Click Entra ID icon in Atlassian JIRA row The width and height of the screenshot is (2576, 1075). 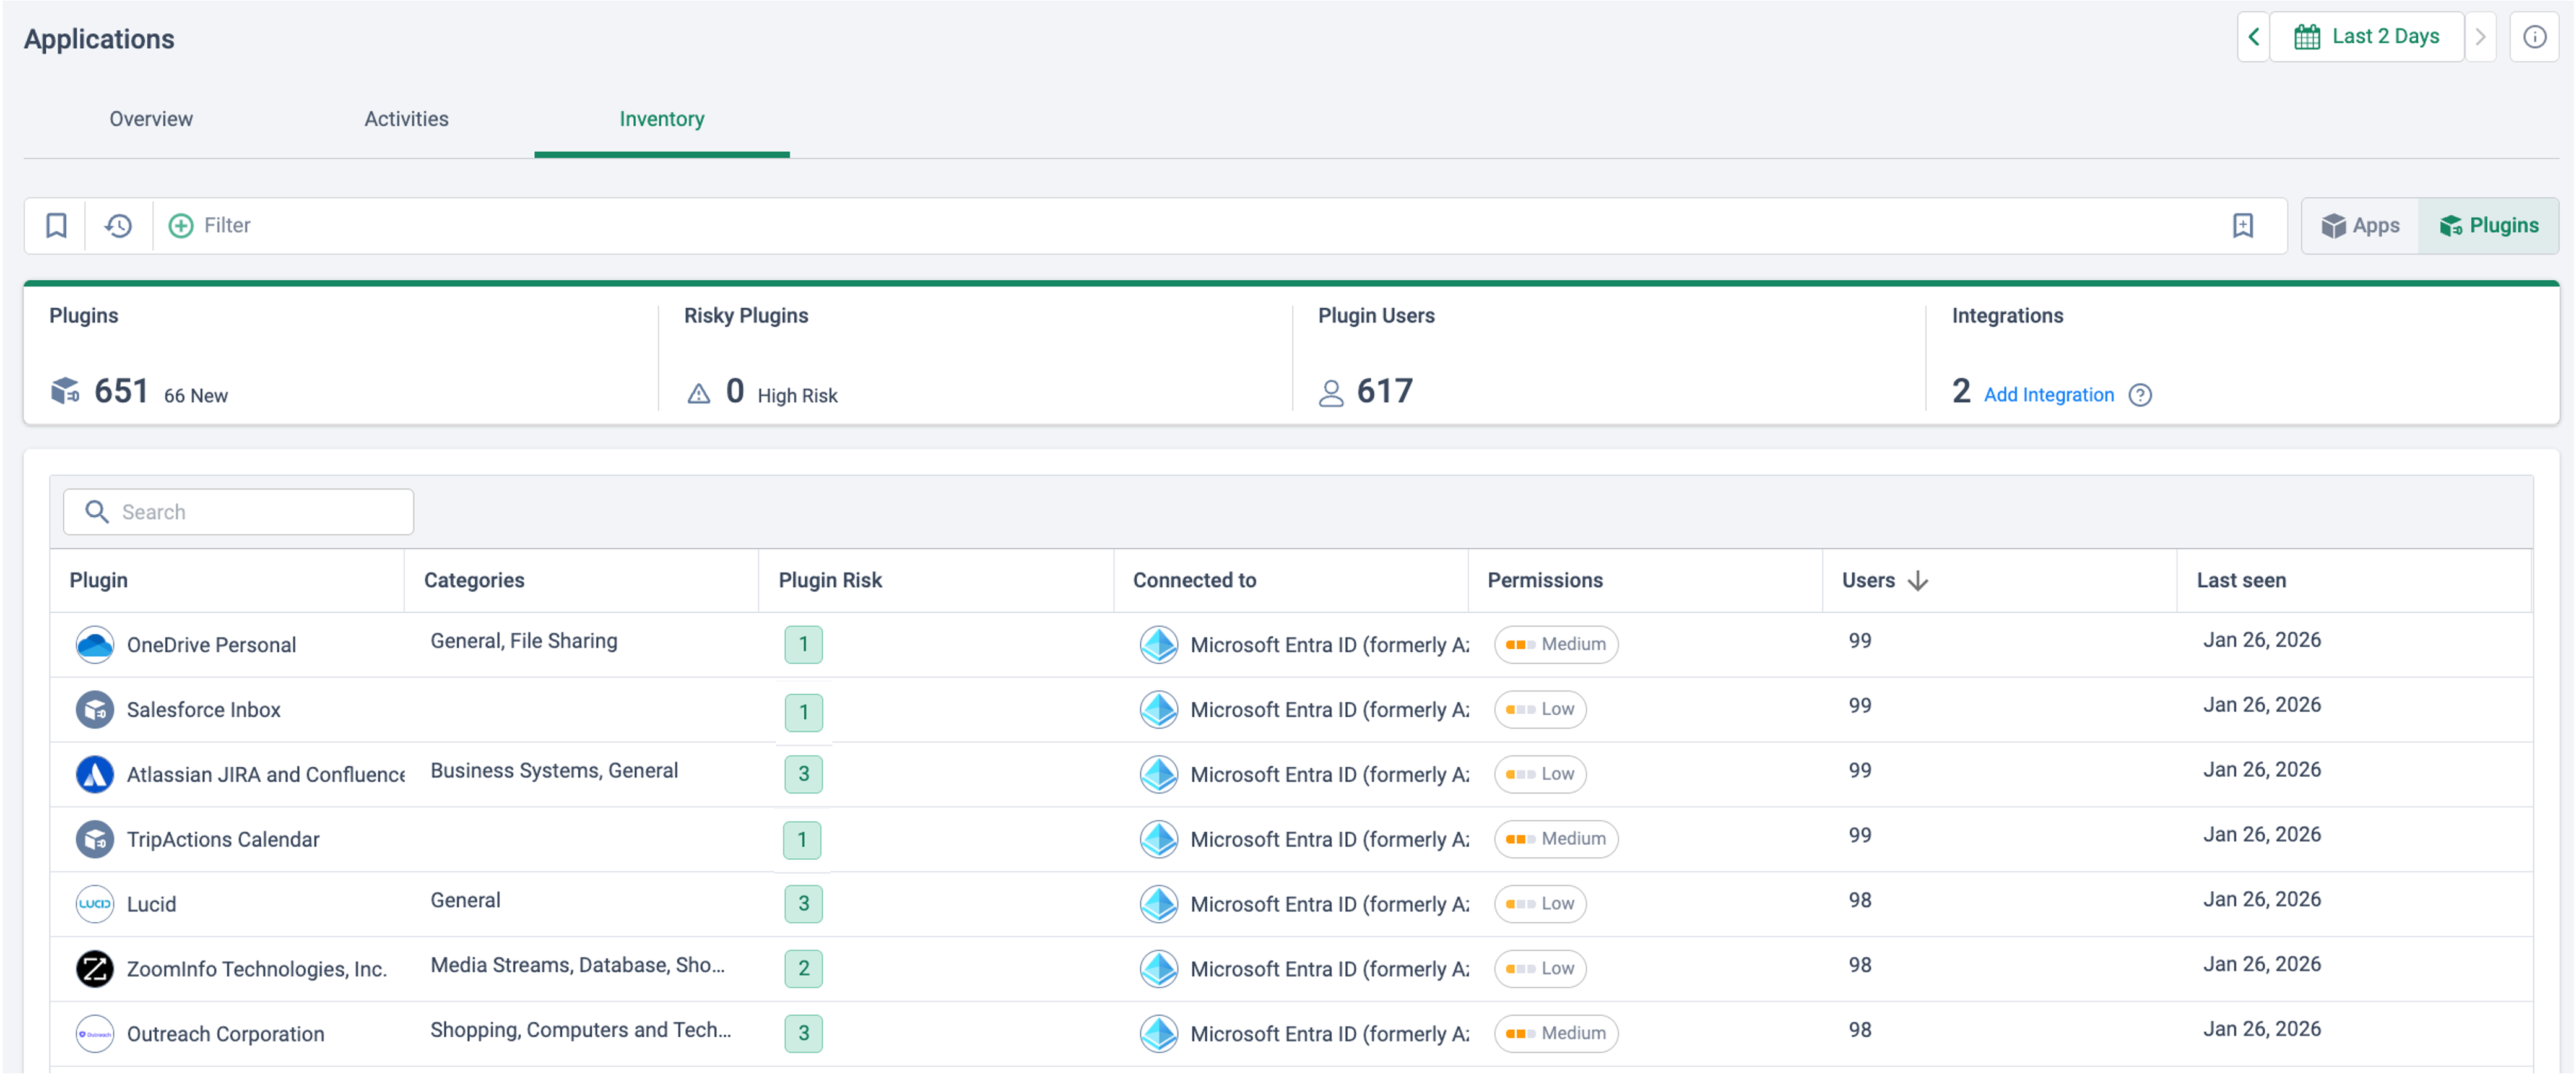click(1159, 775)
